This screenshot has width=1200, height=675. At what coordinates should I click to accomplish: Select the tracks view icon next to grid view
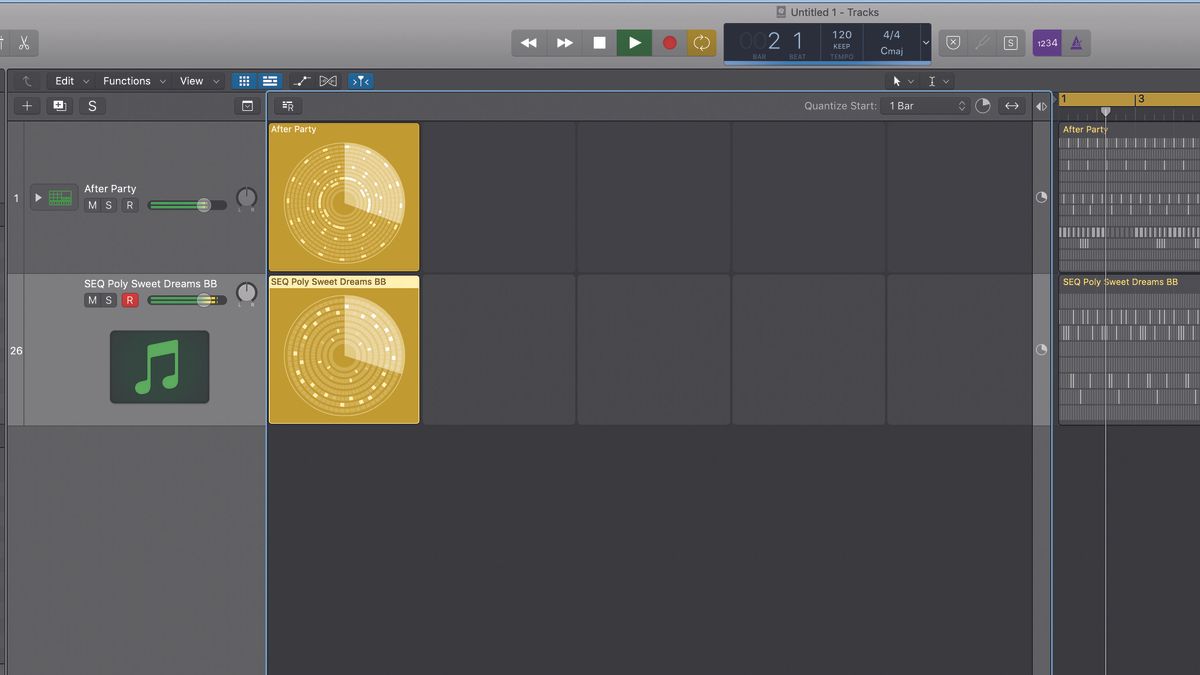(270, 80)
